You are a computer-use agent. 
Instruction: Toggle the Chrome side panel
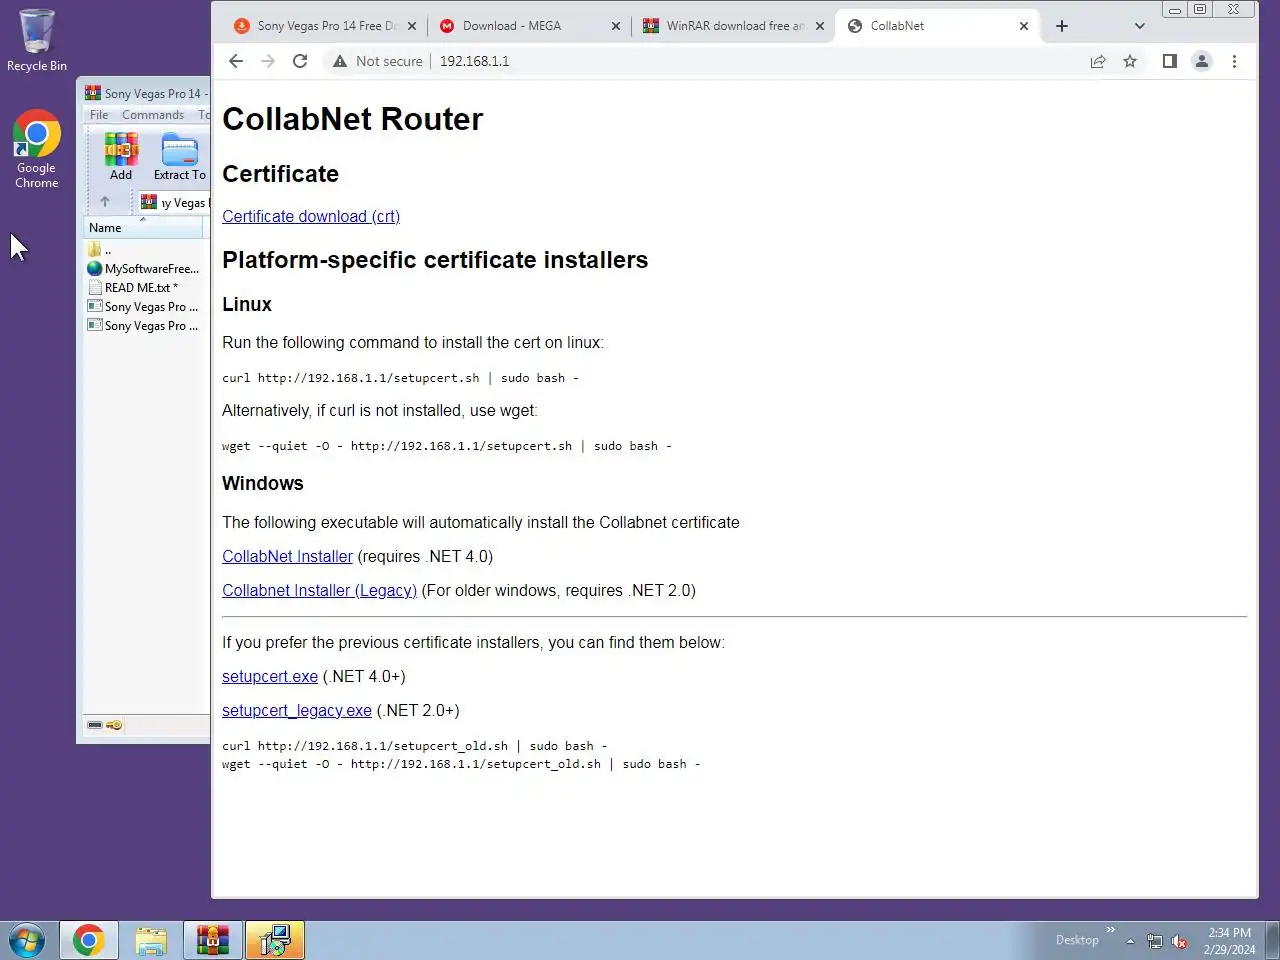pos(1170,61)
